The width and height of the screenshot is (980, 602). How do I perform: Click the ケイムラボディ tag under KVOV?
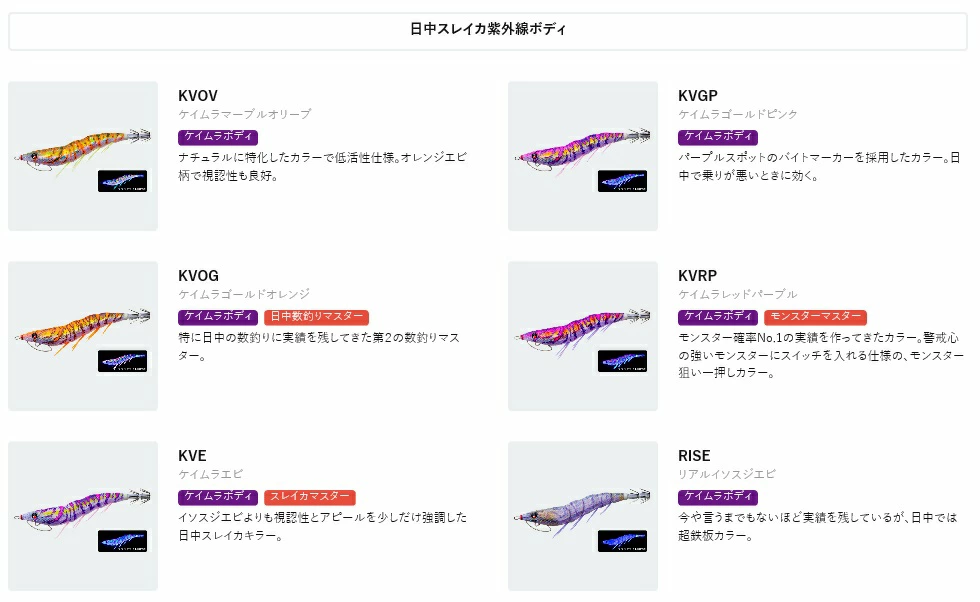218,137
